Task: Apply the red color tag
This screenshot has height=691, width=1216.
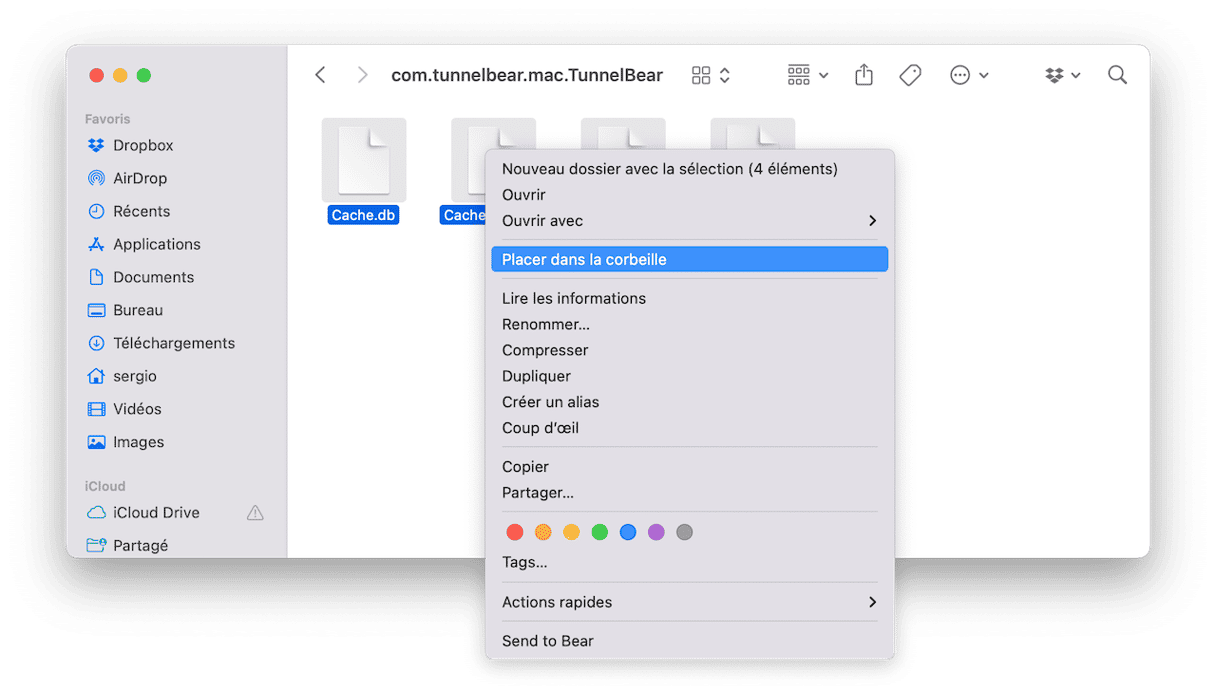Action: pyautogui.click(x=515, y=532)
